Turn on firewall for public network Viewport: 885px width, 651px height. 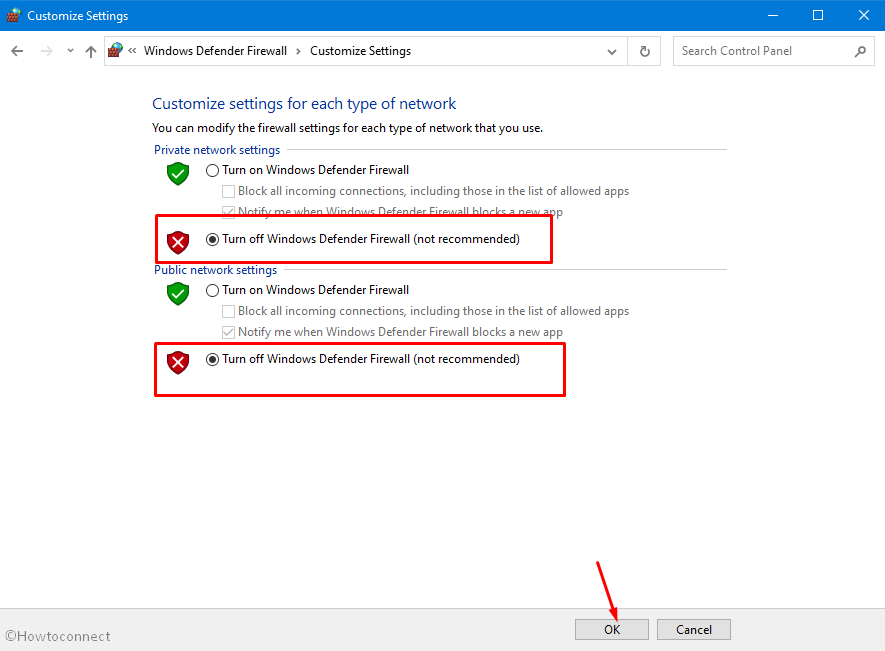(212, 291)
